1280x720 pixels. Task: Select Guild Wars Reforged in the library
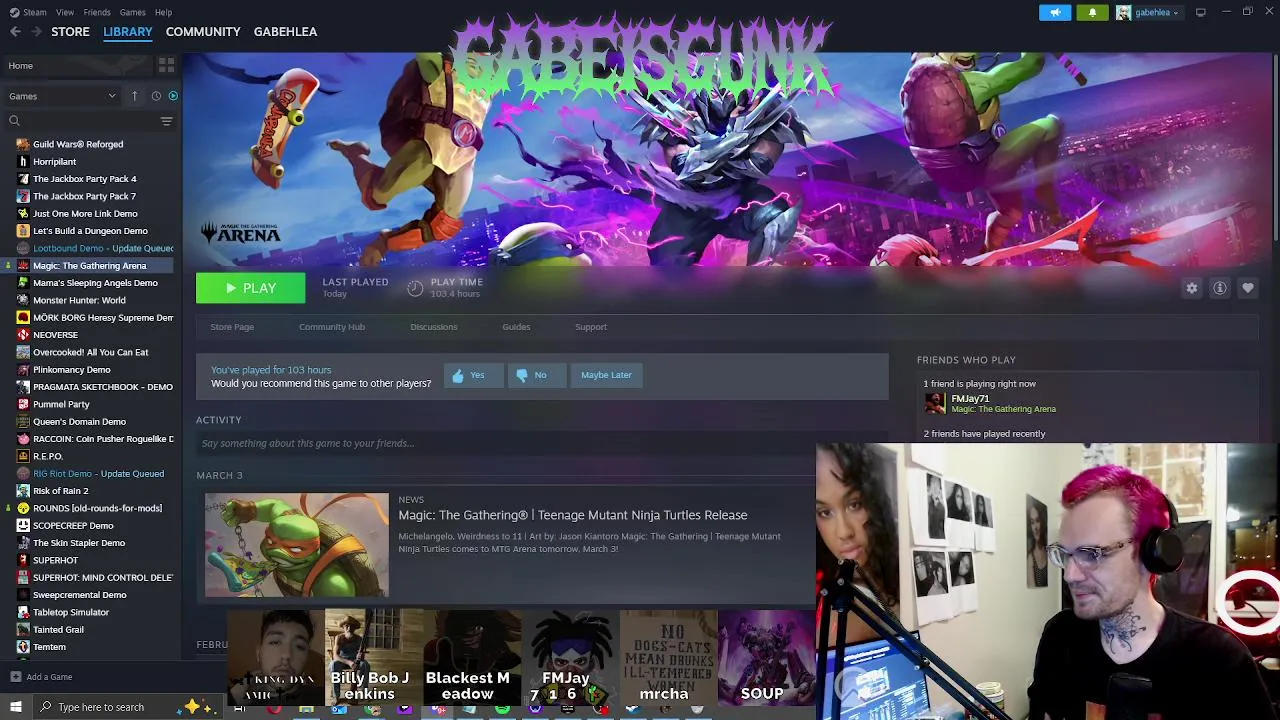pyautogui.click(x=78, y=144)
